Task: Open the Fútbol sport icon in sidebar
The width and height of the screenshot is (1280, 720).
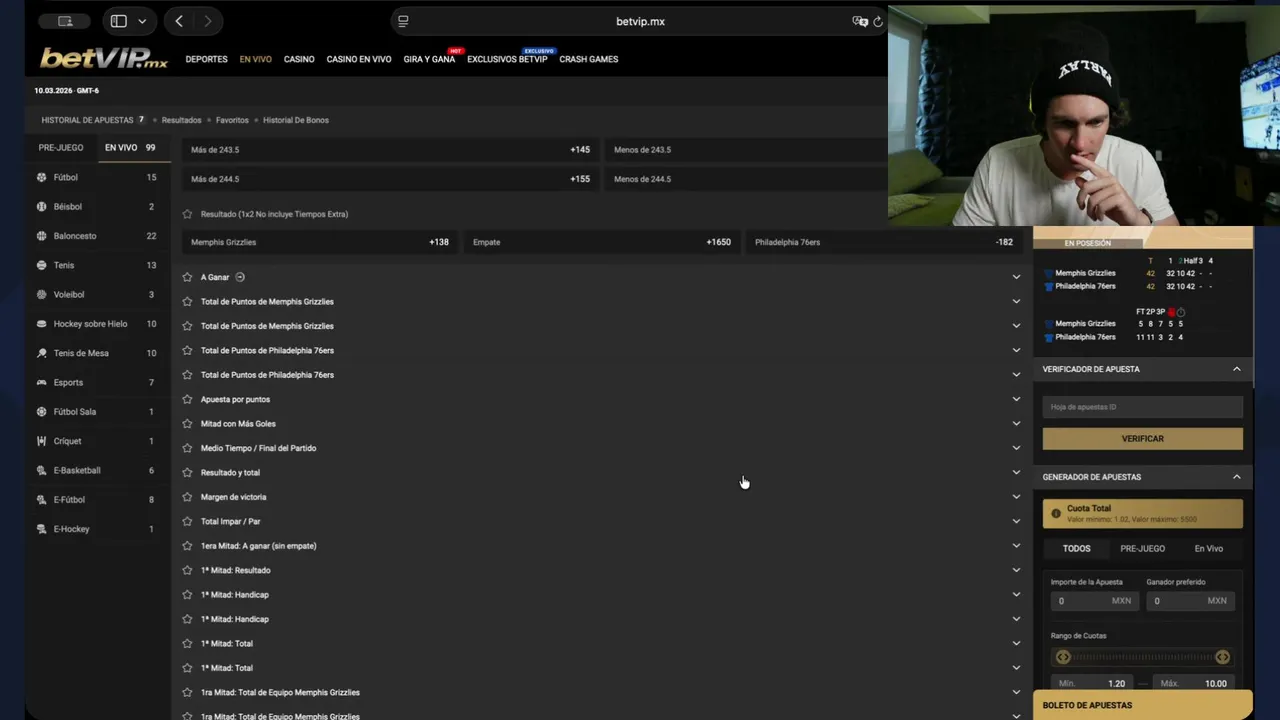Action: coord(42,177)
